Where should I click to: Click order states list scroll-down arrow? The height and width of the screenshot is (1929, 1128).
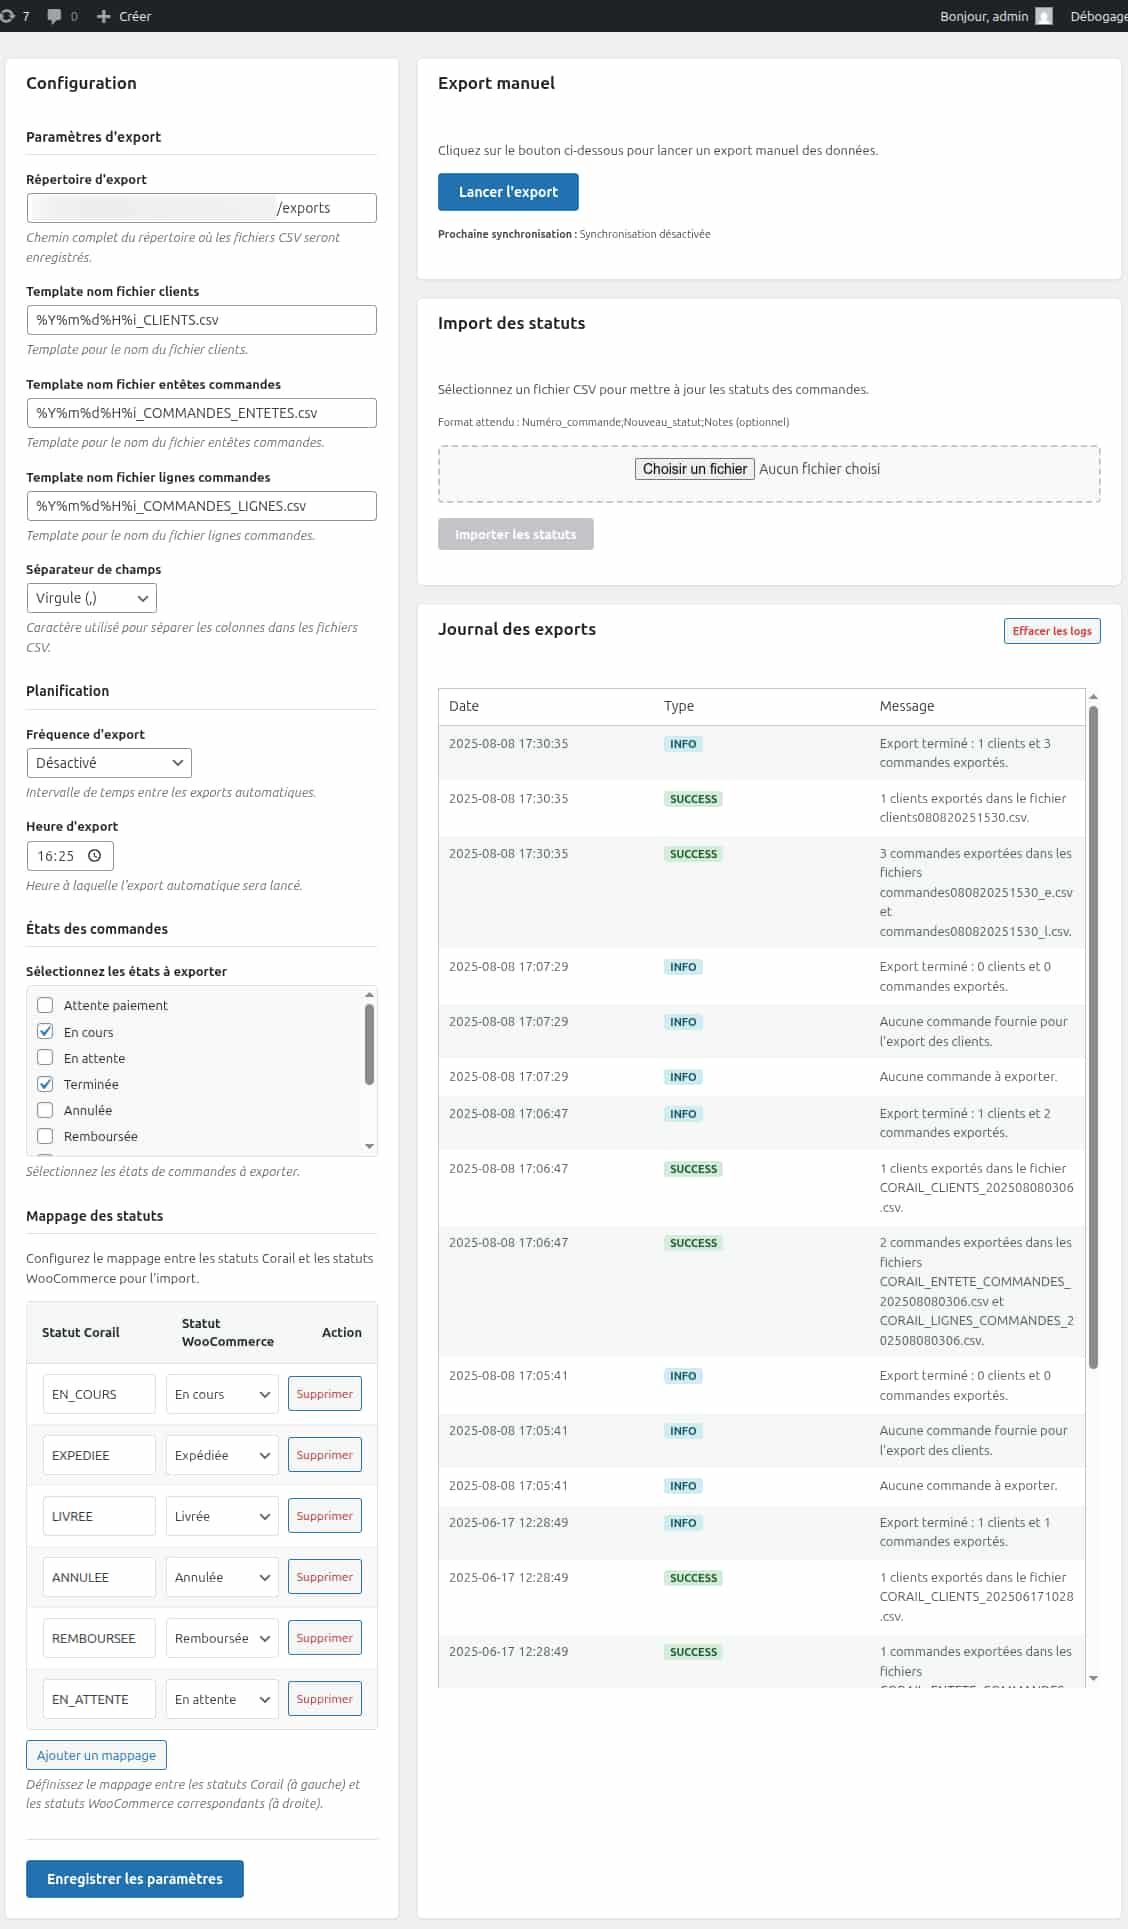[369, 1146]
